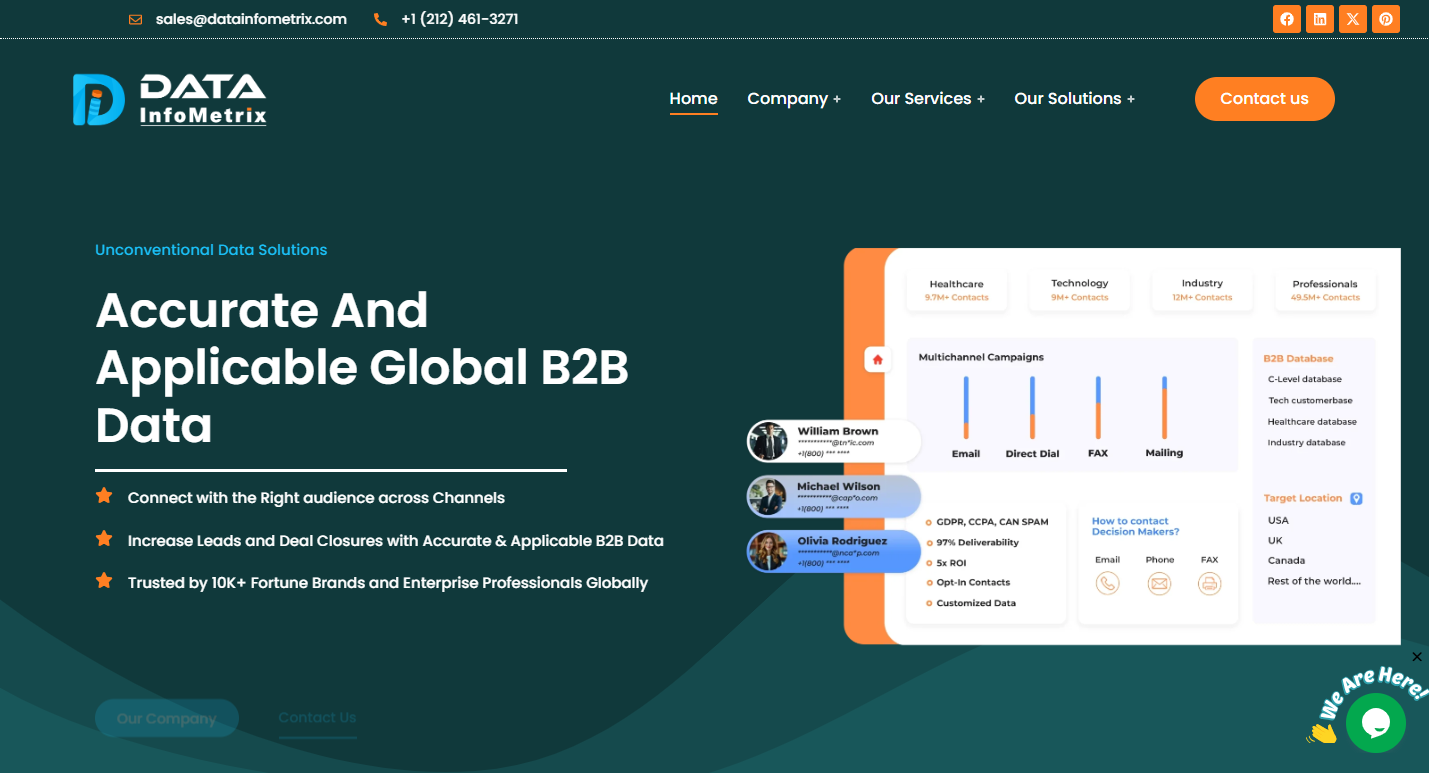Click the Industry database entry
Screen dimensions: 1429x773
coord(1306,443)
